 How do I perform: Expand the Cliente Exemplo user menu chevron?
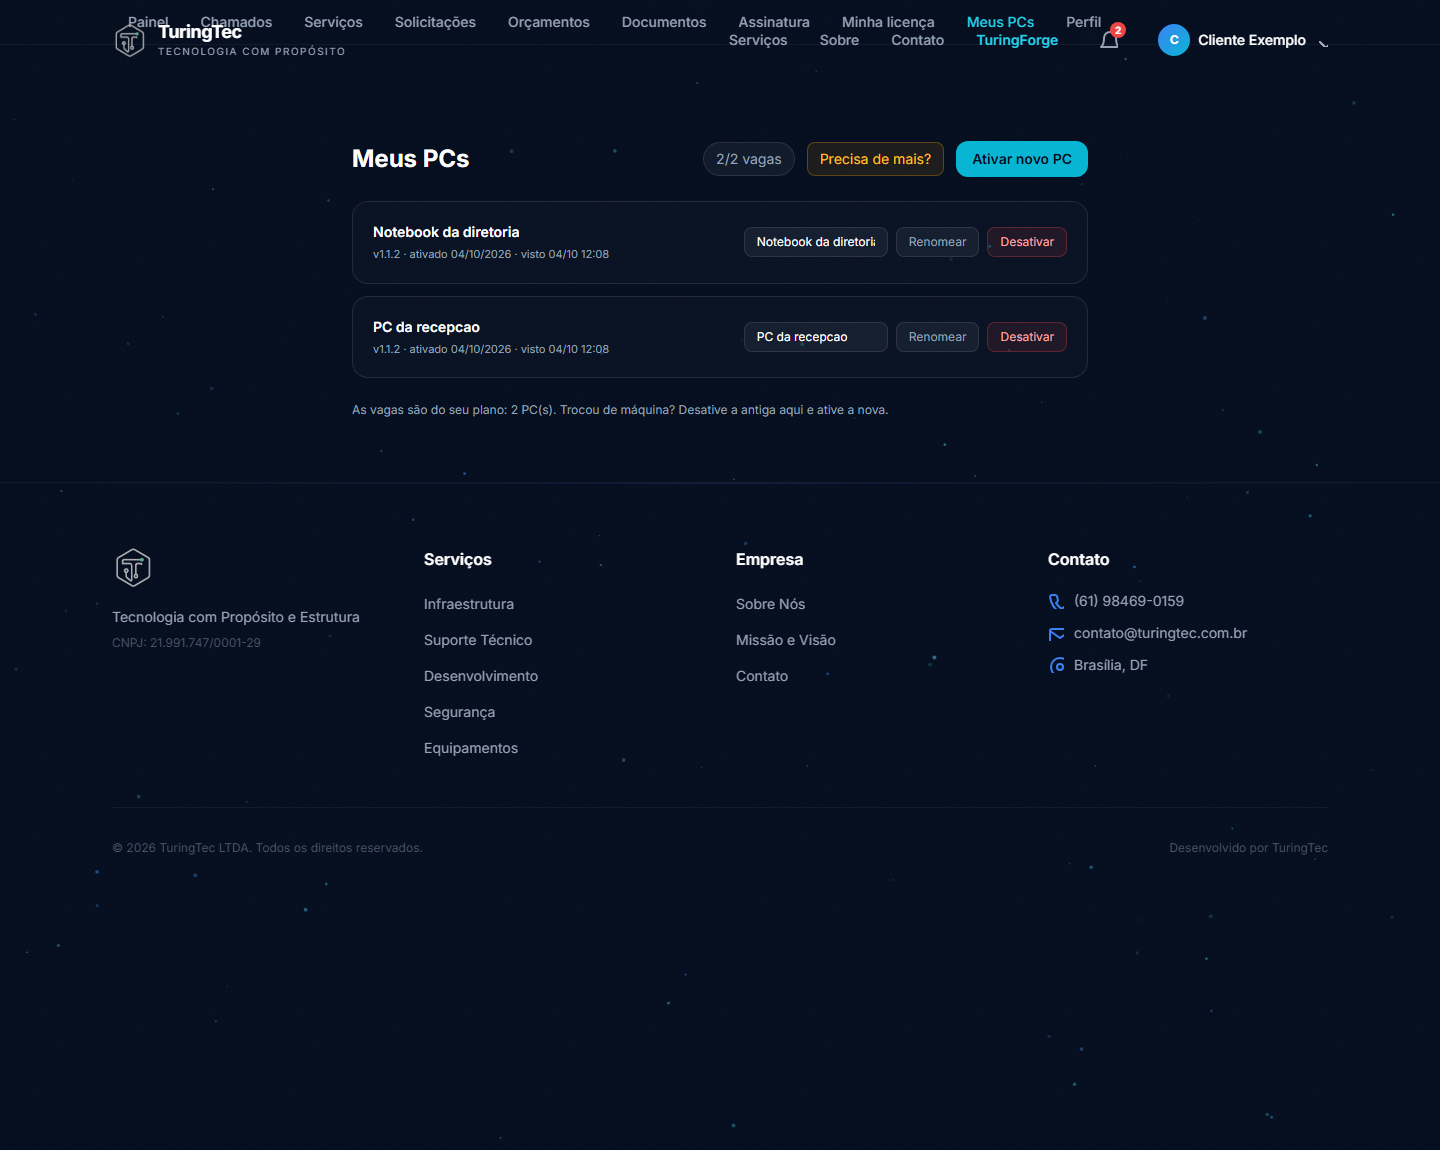coord(1323,41)
